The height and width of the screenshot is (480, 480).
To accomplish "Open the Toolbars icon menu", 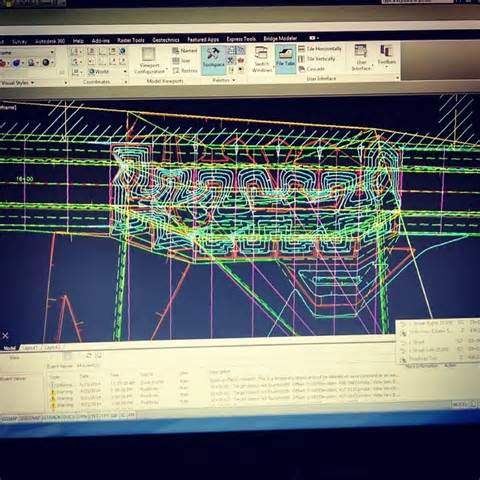I will (x=386, y=51).
